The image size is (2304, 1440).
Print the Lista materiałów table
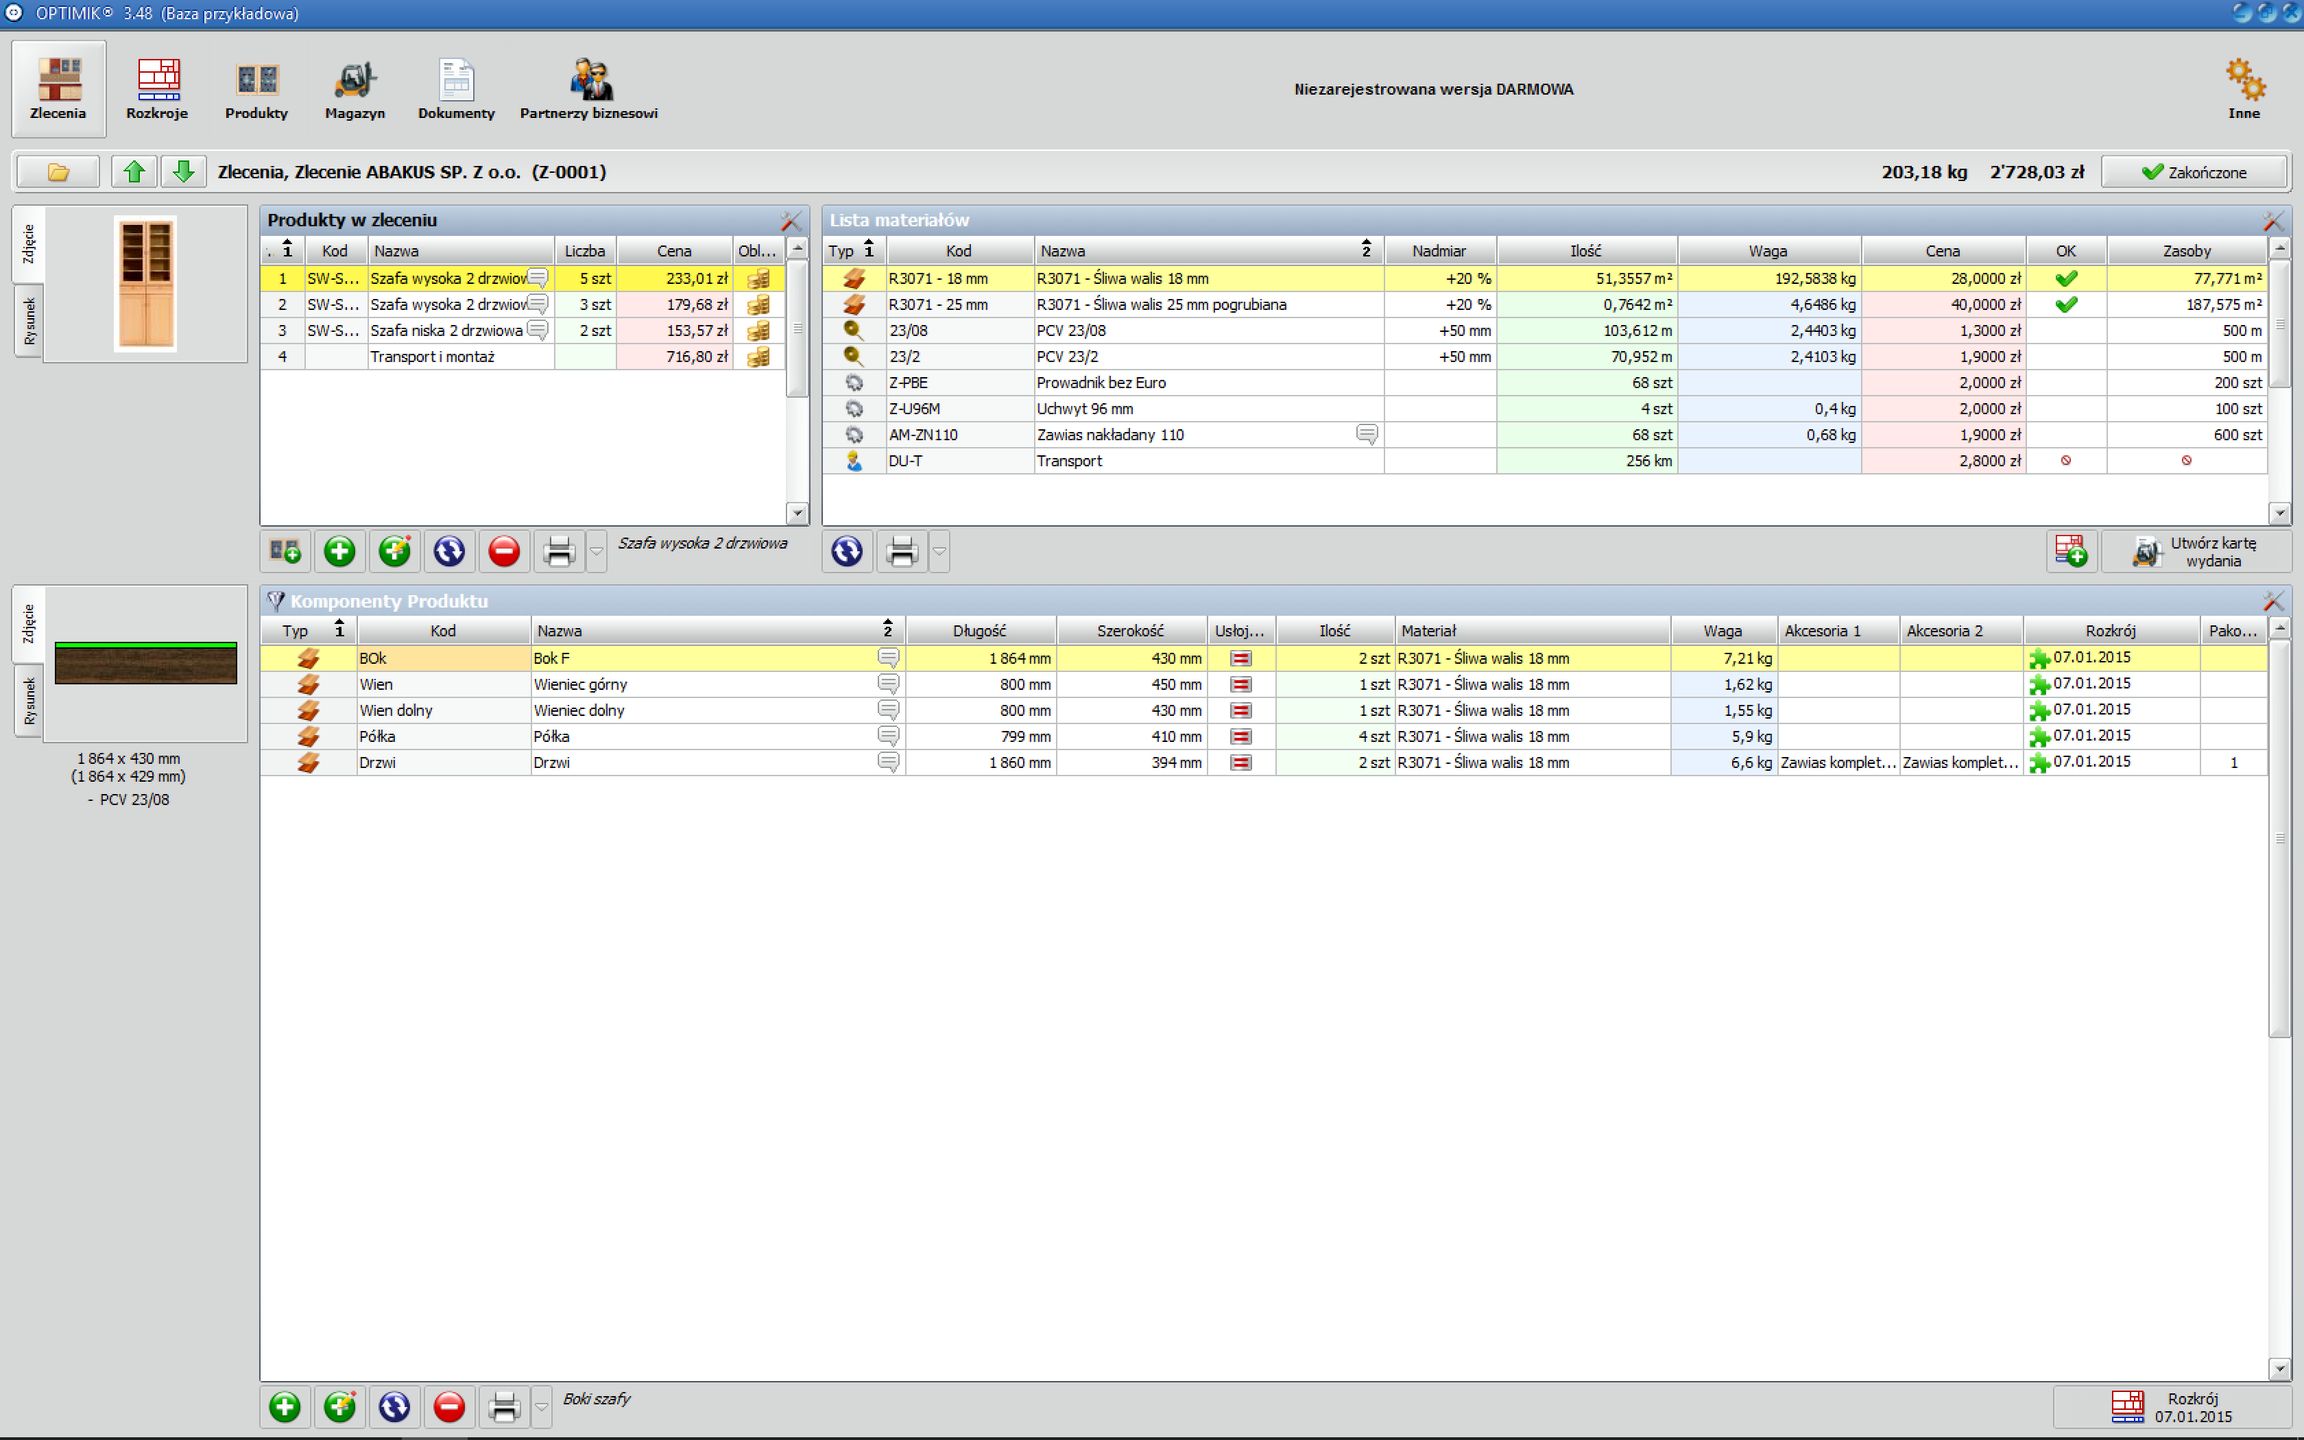click(x=903, y=551)
